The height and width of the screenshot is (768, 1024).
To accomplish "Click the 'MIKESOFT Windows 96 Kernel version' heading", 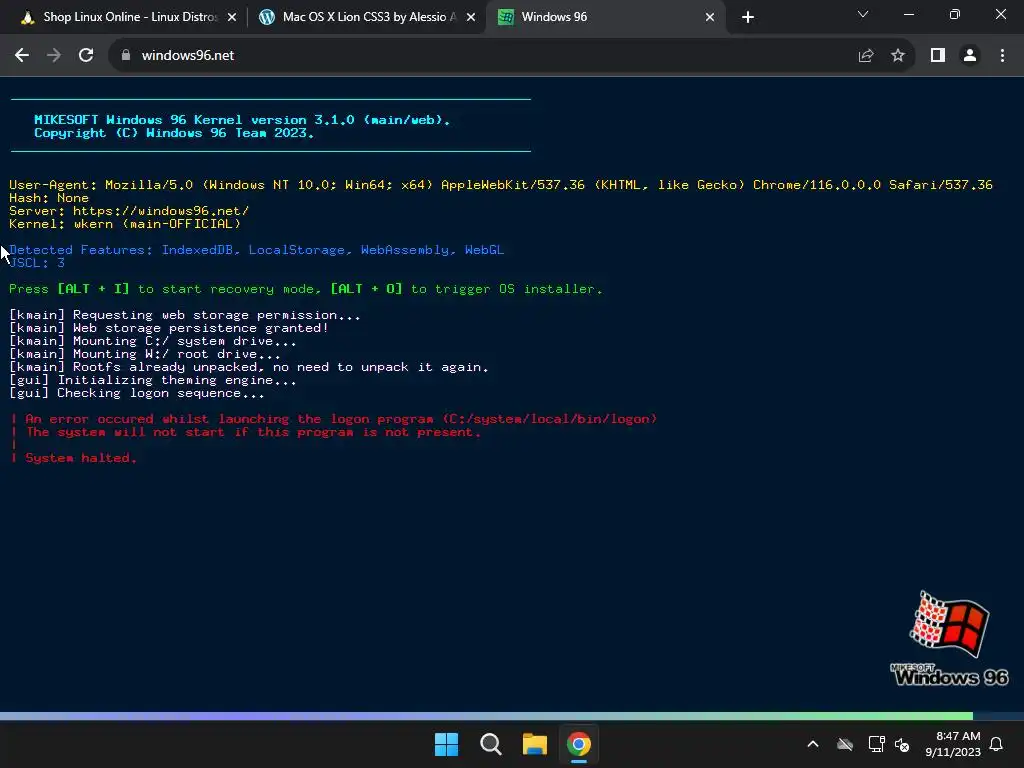I will [x=242, y=120].
